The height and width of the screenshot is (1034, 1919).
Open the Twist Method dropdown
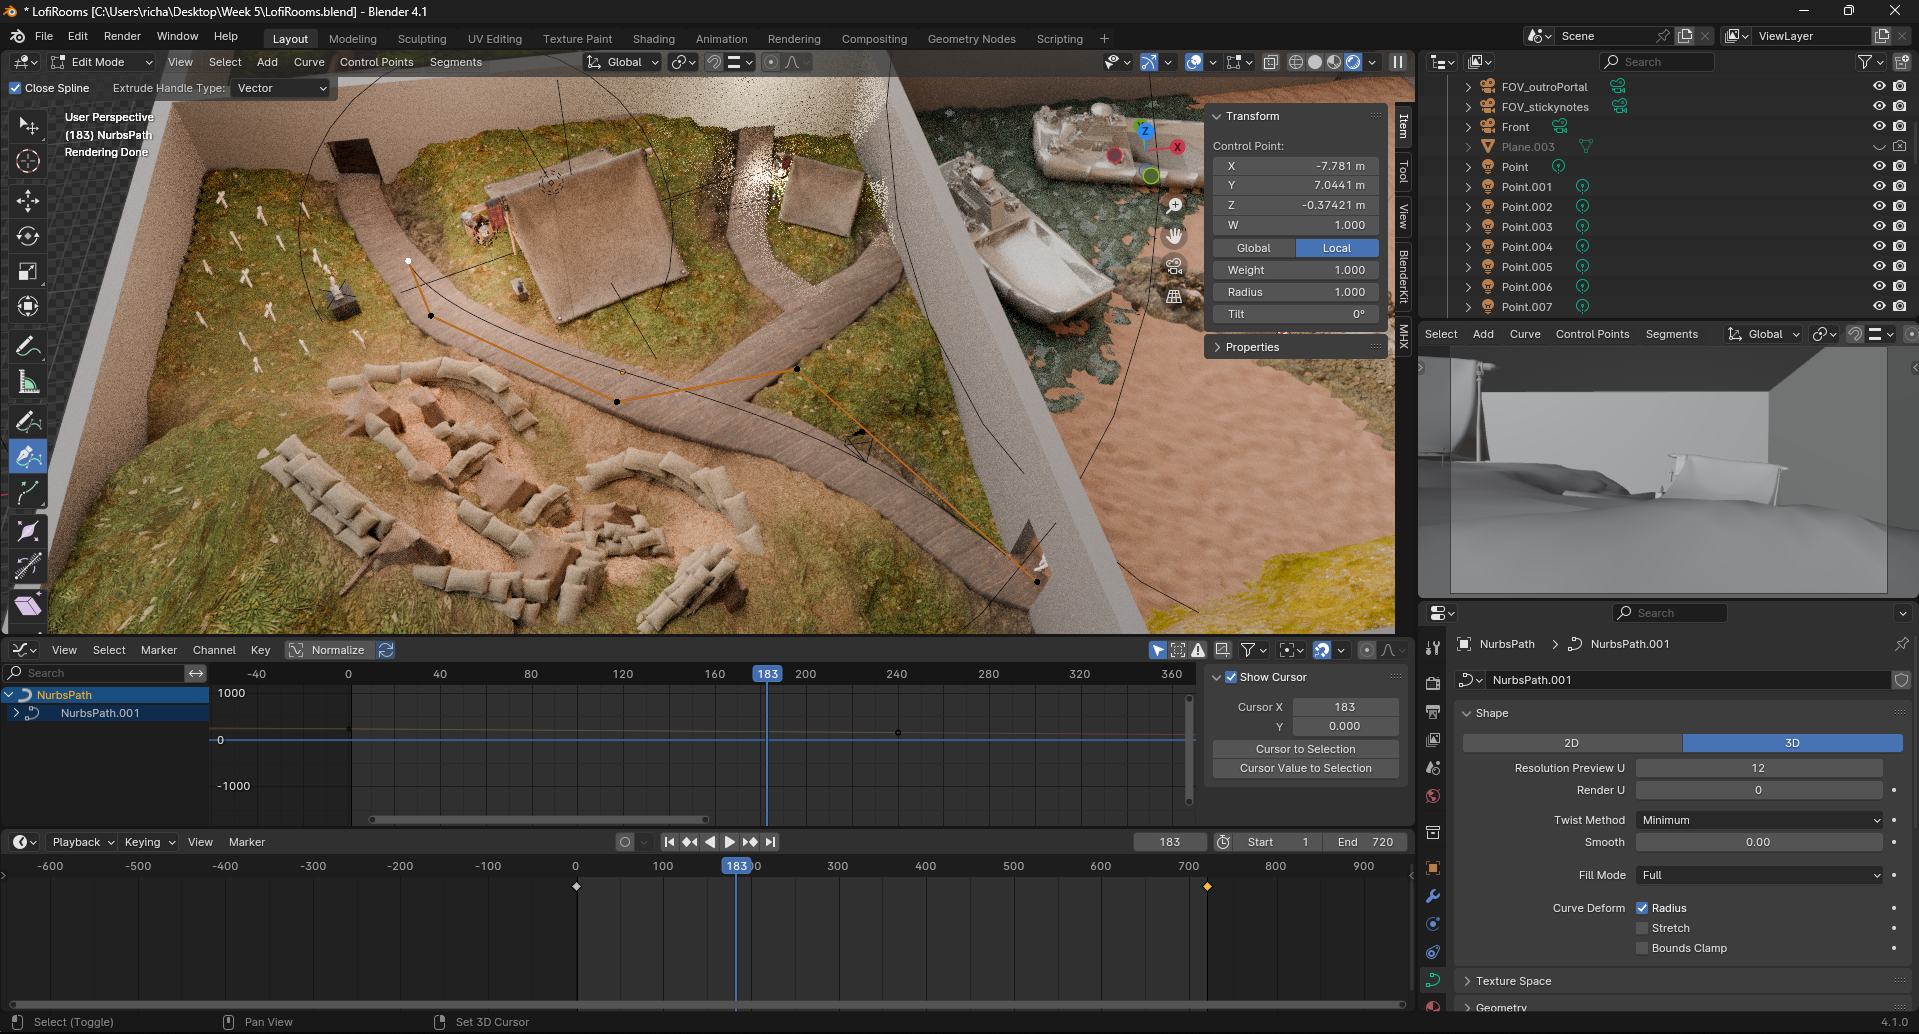pos(1759,820)
